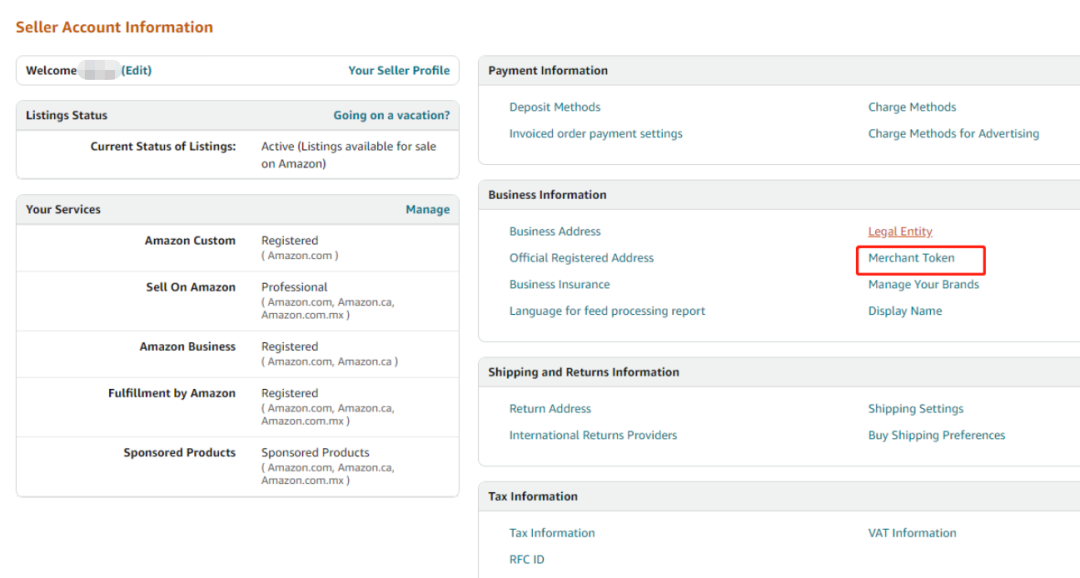Image resolution: width=1080 pixels, height=578 pixels.
Task: Open Business Address link
Action: [x=554, y=231]
